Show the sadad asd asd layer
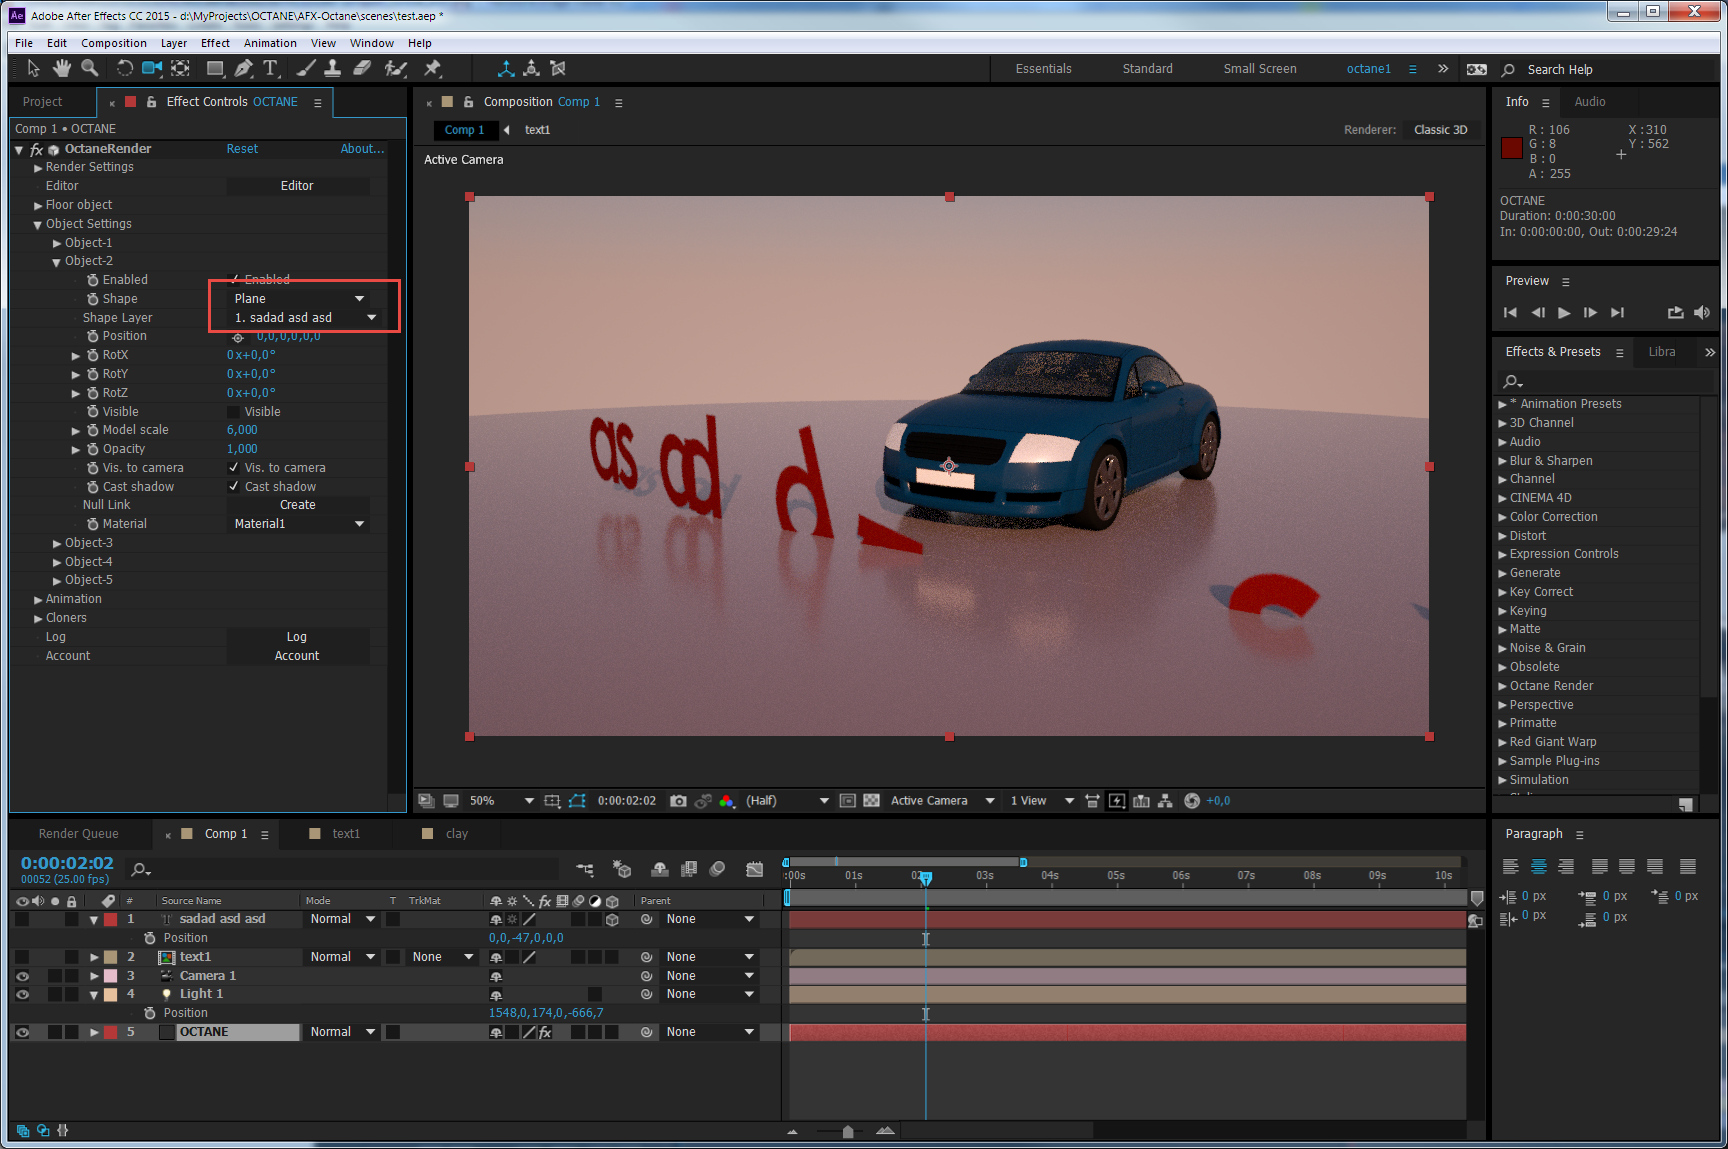 coord(22,919)
